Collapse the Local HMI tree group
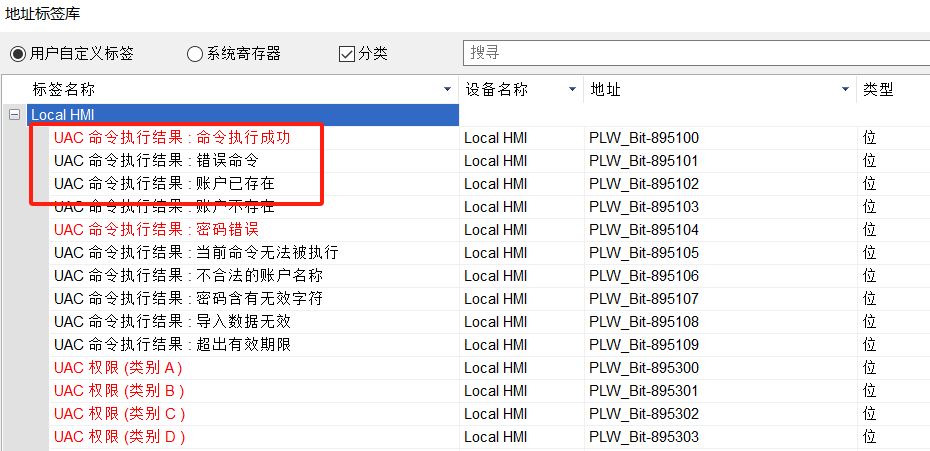The image size is (930, 451). click(x=14, y=115)
